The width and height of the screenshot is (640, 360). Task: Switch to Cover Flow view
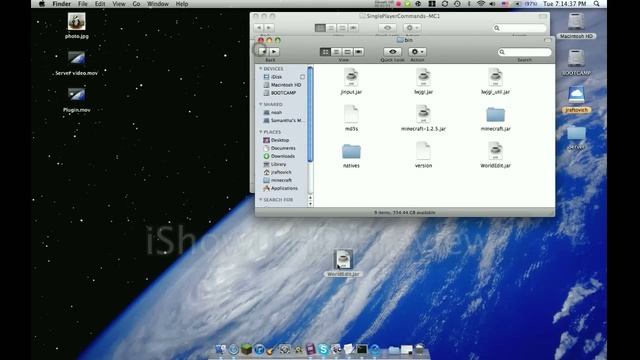[358, 52]
